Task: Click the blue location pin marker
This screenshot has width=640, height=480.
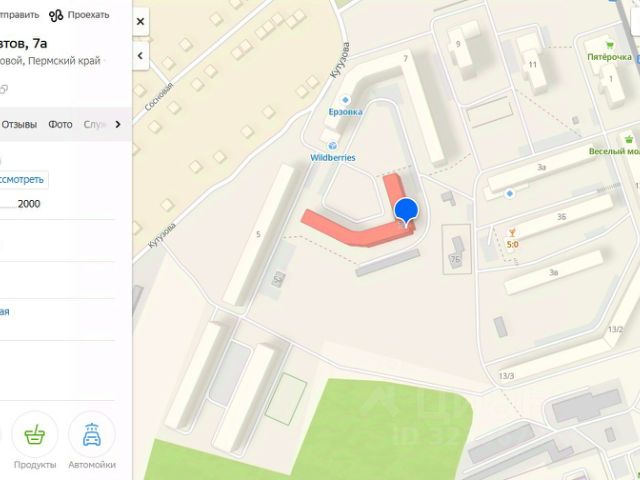Action: [406, 211]
